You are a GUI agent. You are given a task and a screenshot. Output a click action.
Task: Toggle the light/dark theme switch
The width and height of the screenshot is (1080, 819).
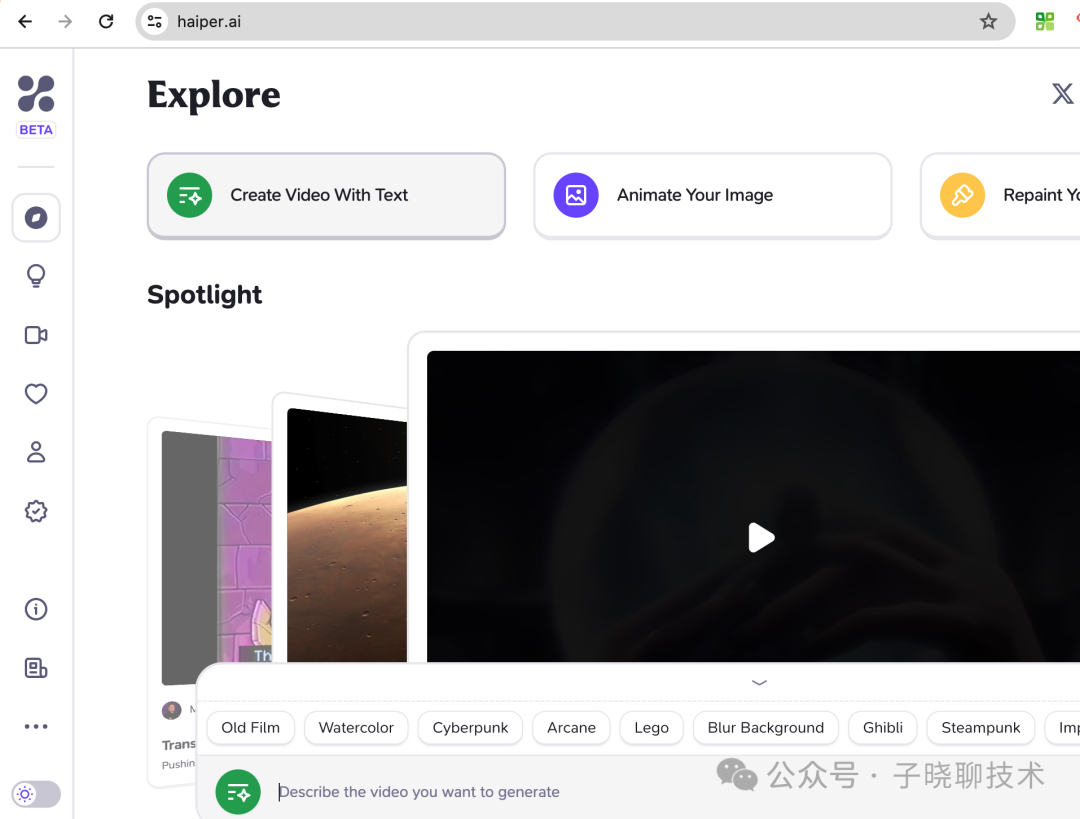click(36, 794)
